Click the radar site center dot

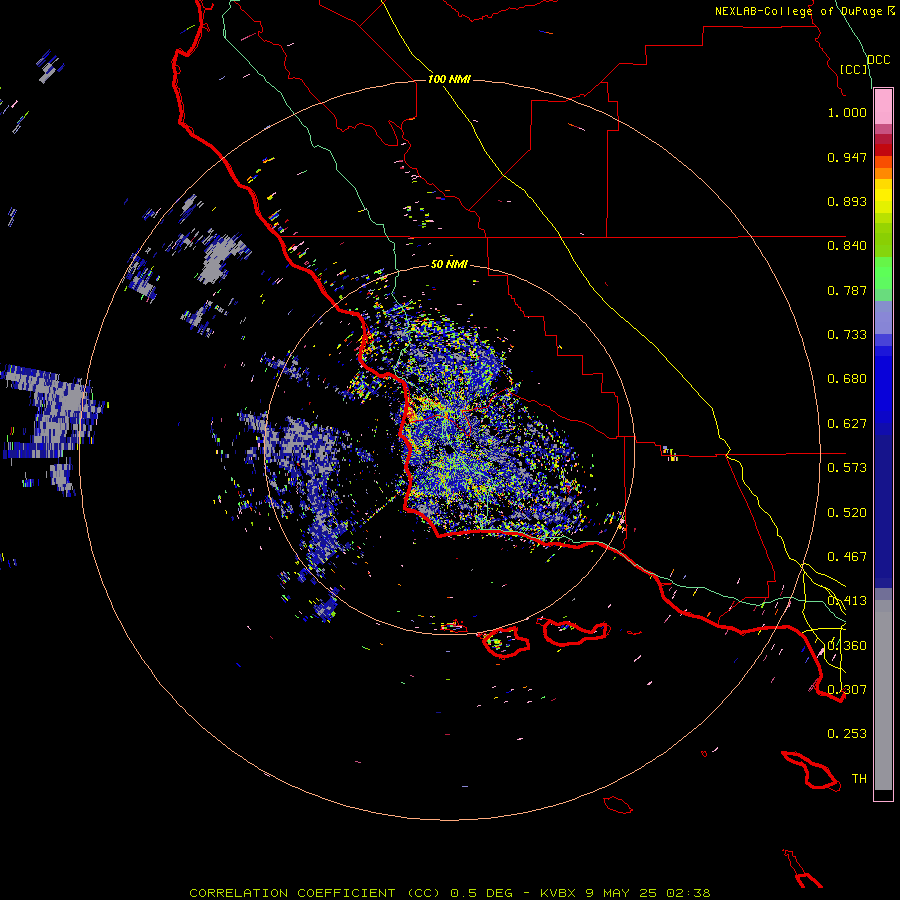click(448, 450)
